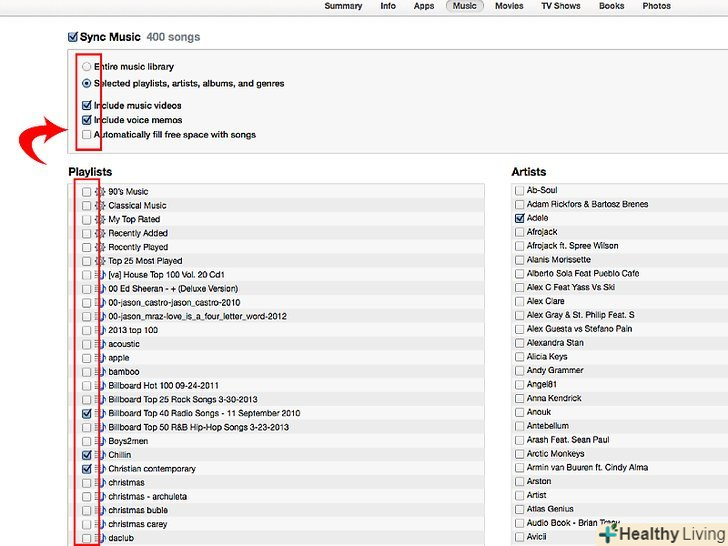The width and height of the screenshot is (728, 546).
Task: Click playlist icon beside Billboard Top 25 Rock Songs
Action: pos(100,399)
